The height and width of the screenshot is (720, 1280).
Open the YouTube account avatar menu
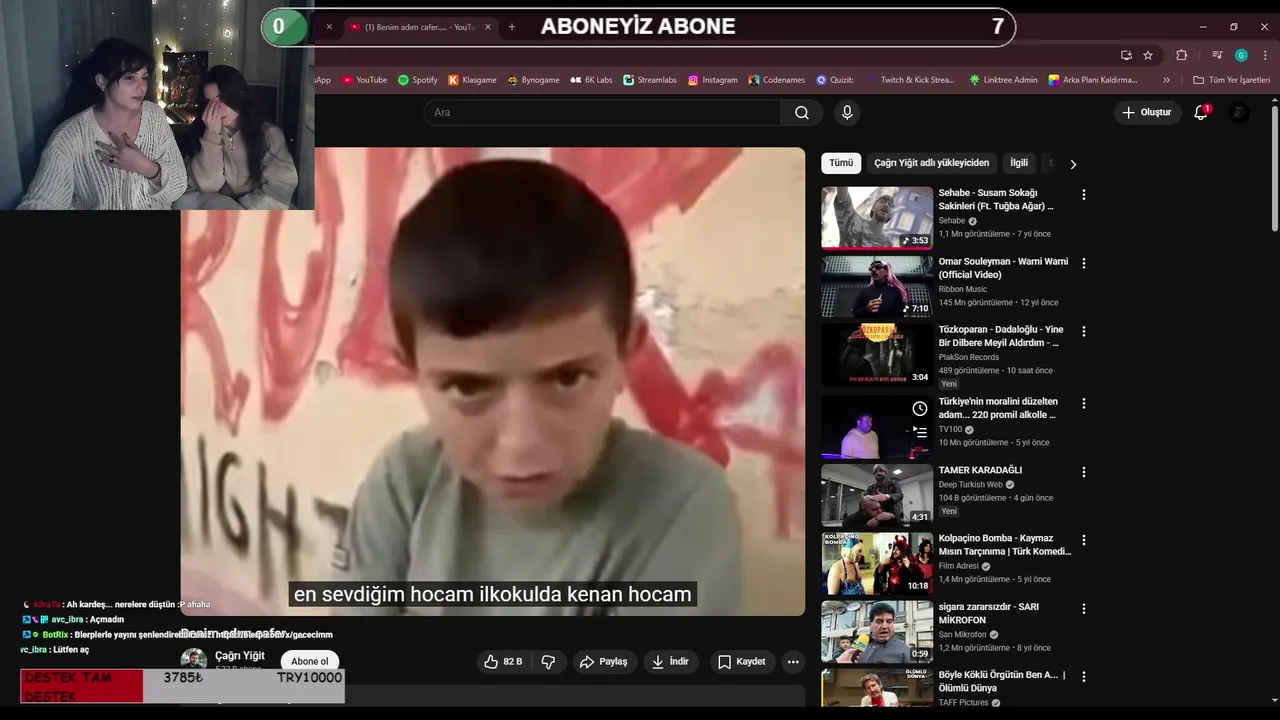pos(1239,113)
